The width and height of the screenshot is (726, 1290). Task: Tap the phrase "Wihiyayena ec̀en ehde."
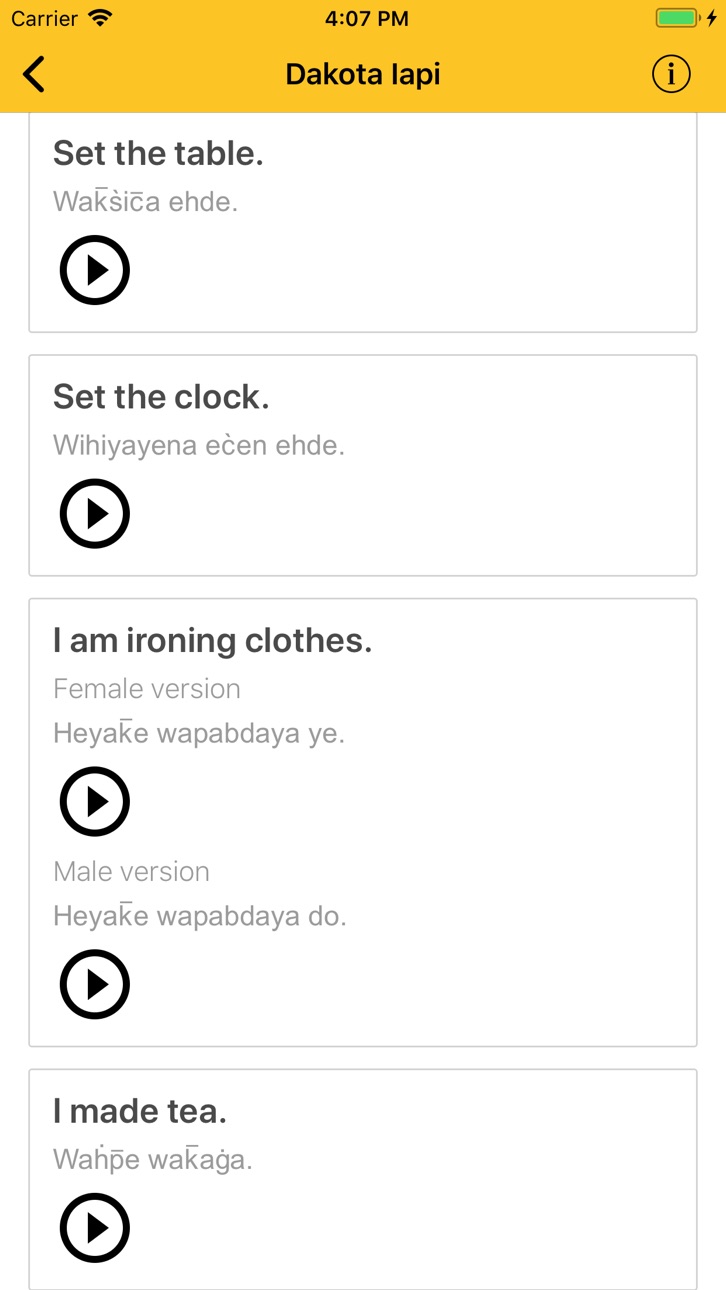(x=199, y=445)
